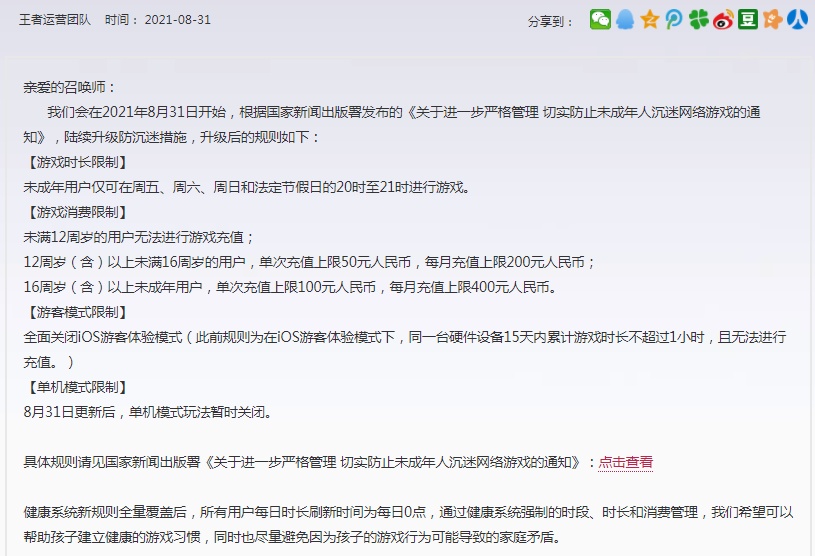
Task: Click the orange flower smiley share icon
Action: pyautogui.click(x=772, y=20)
